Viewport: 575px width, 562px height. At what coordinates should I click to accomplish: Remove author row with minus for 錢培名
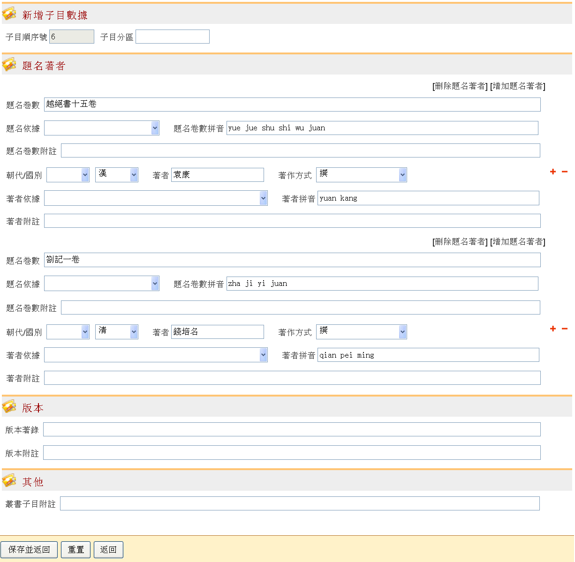click(x=564, y=329)
